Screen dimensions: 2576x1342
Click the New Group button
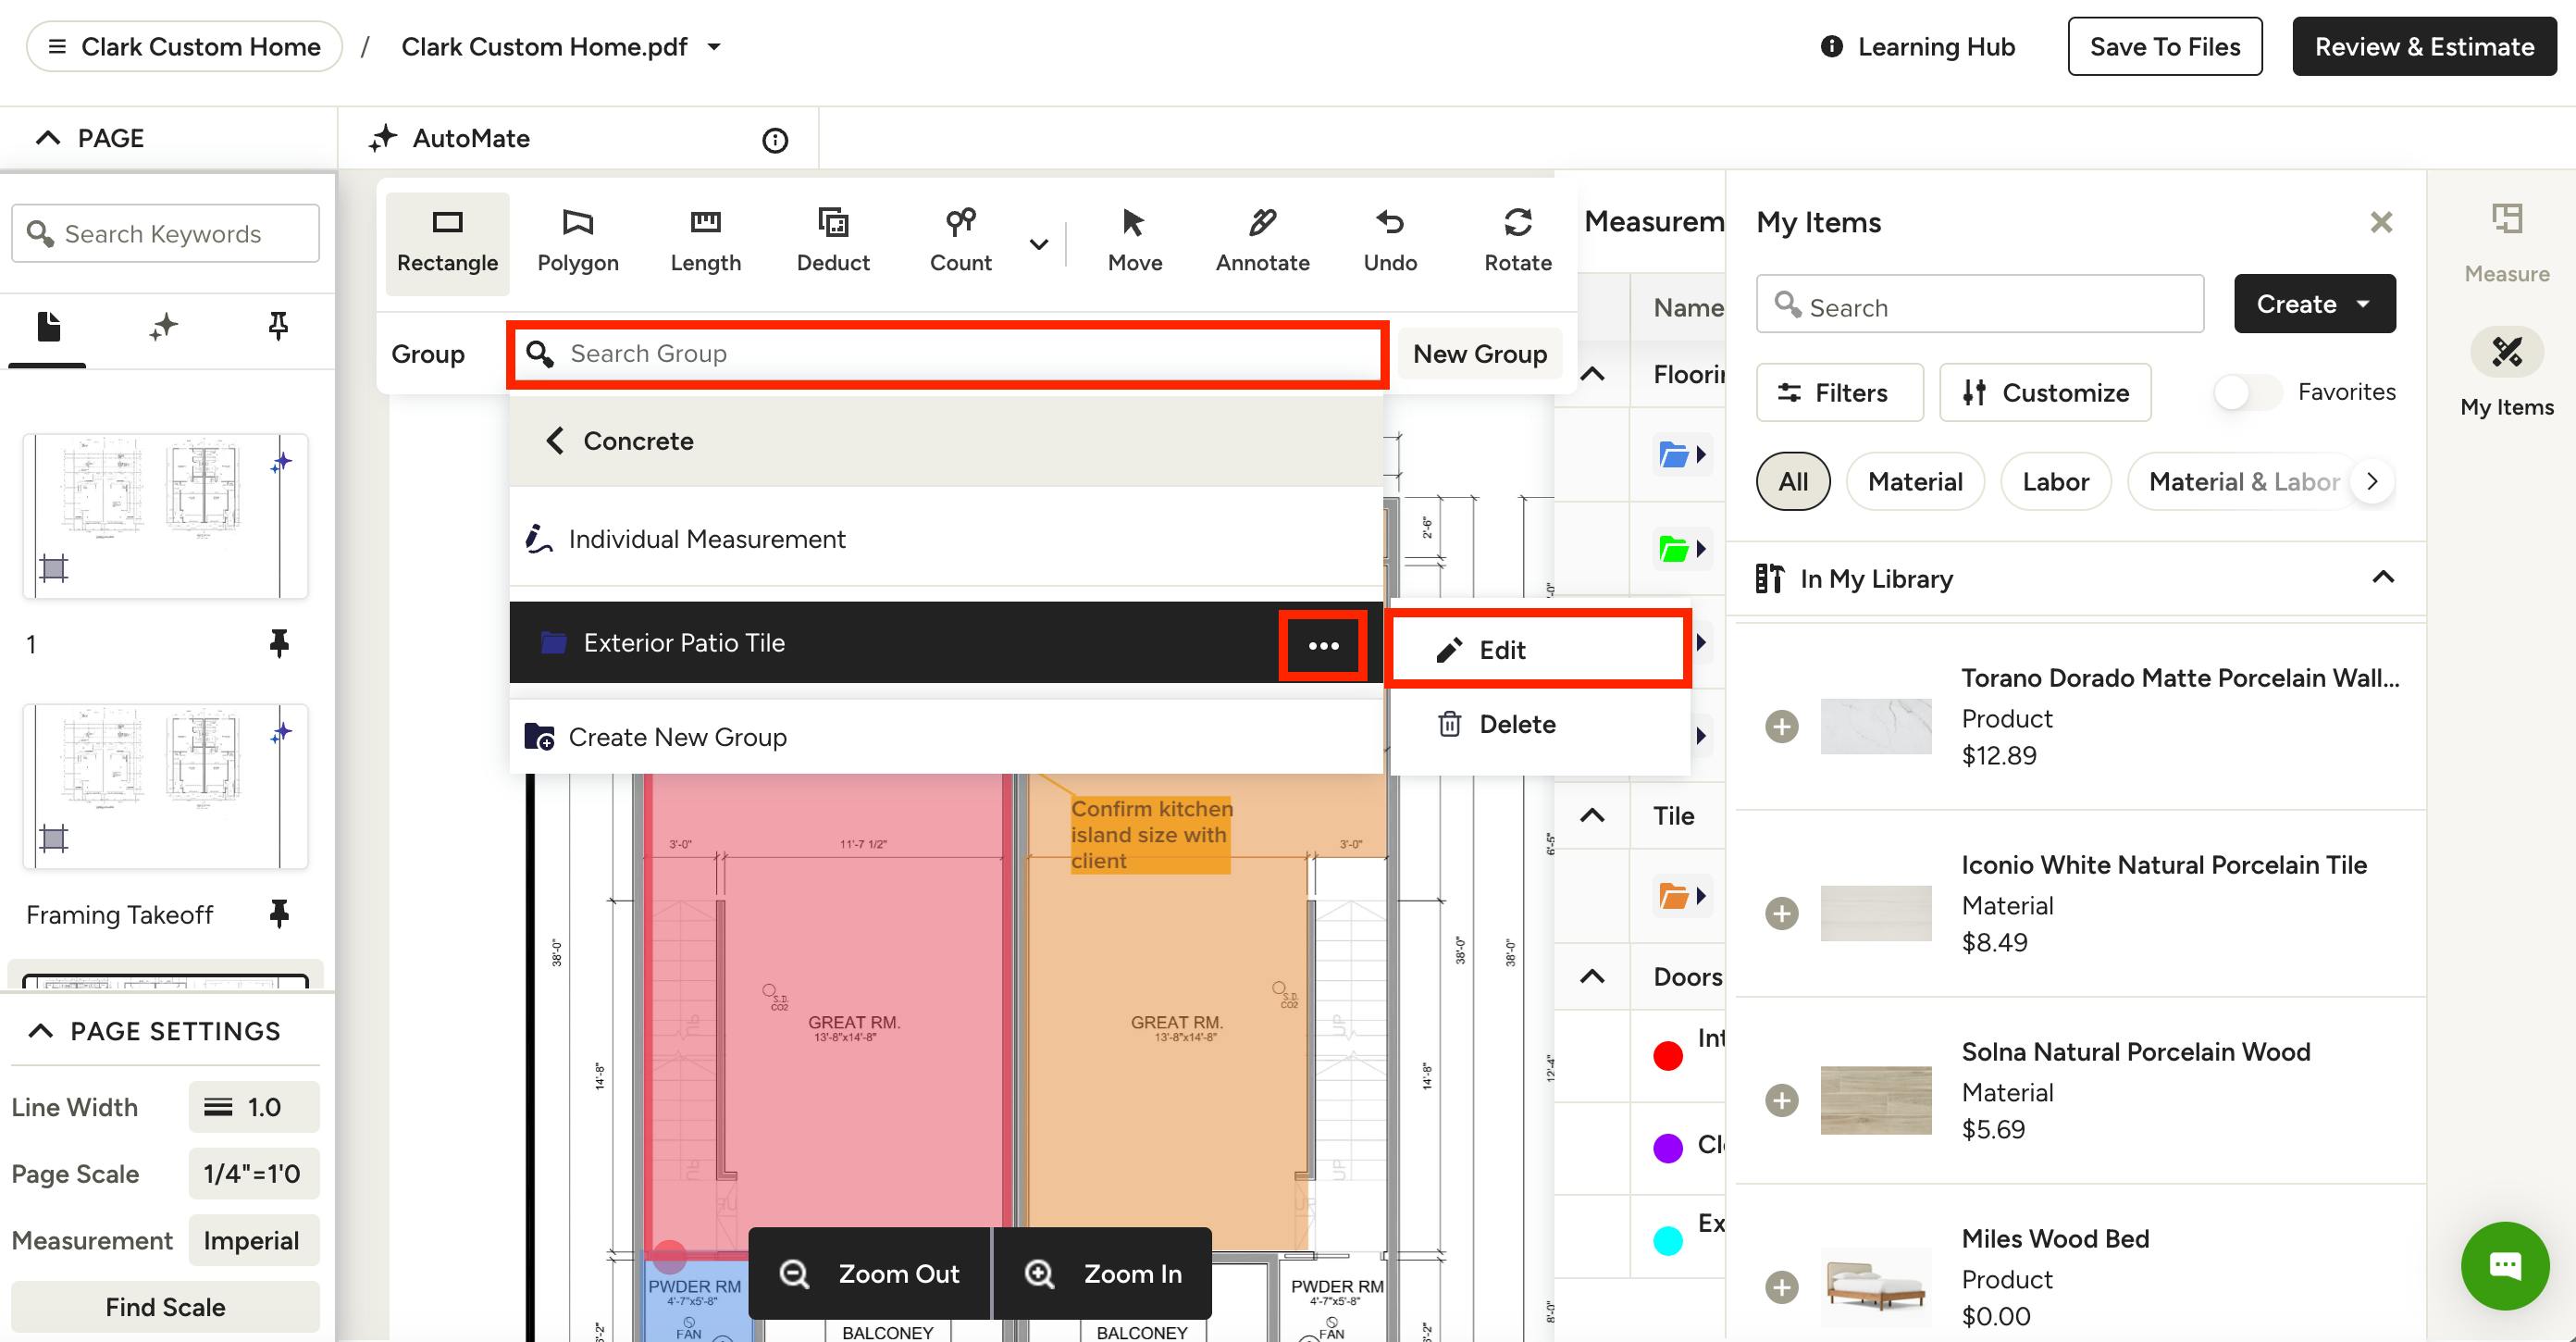pyautogui.click(x=1479, y=354)
